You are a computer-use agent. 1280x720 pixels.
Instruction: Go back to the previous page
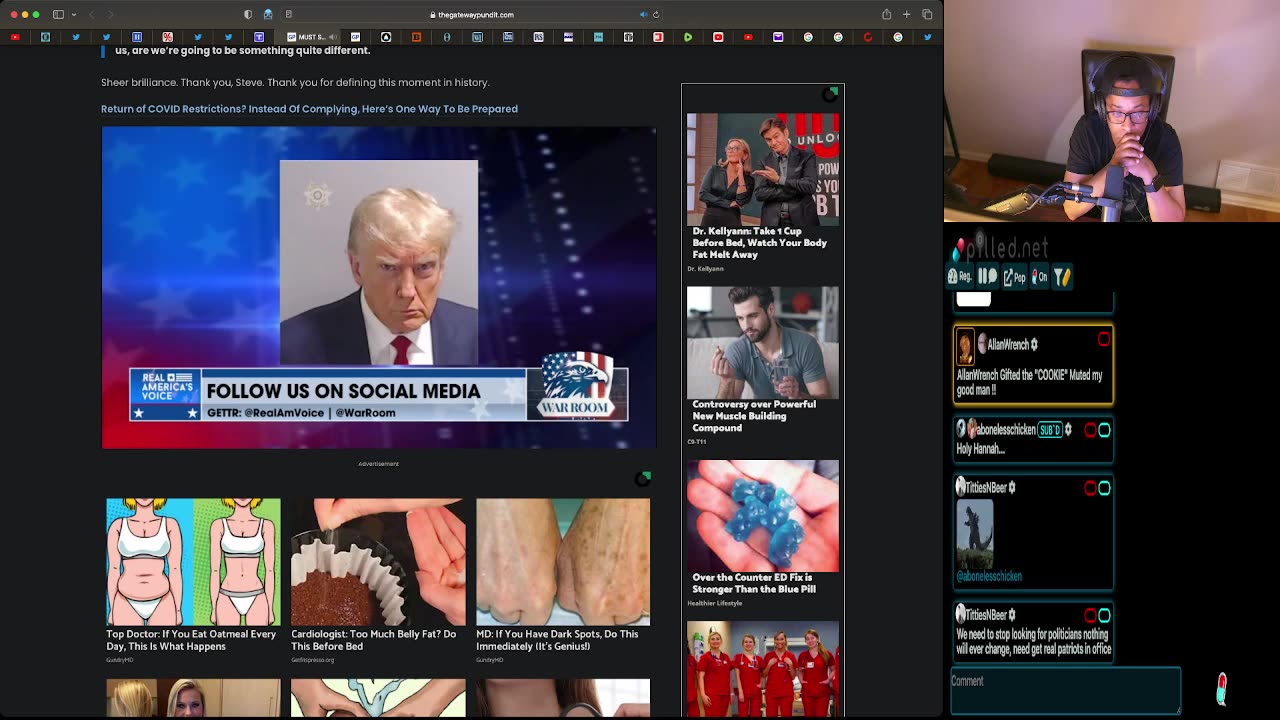point(91,15)
